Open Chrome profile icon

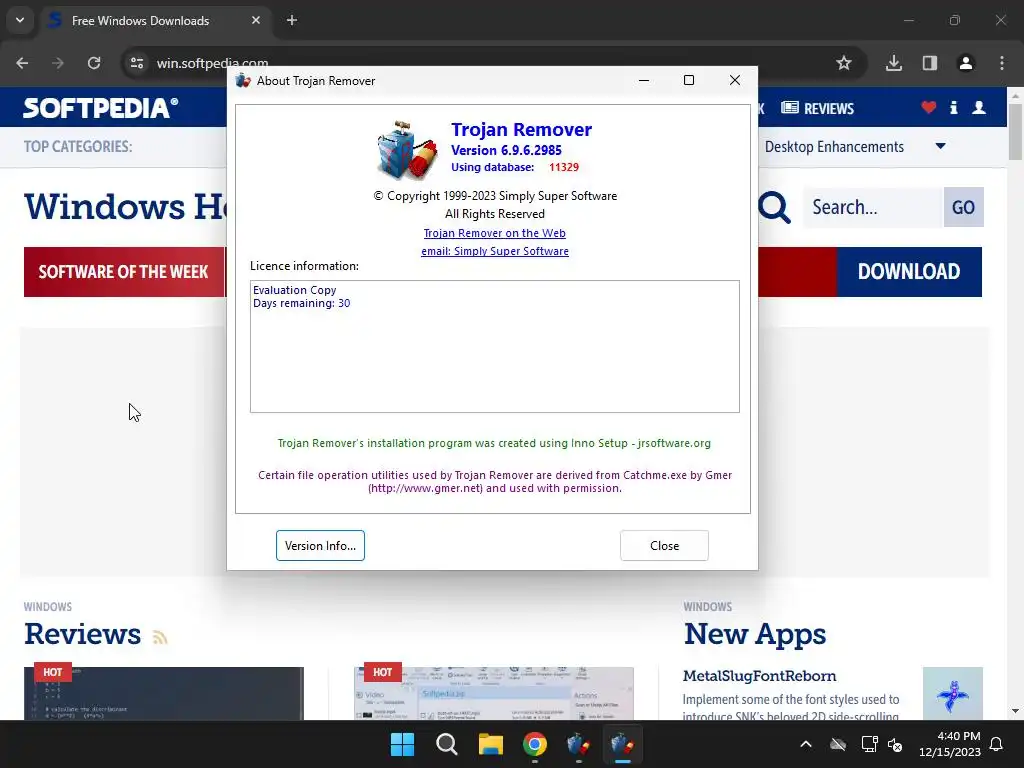point(965,63)
